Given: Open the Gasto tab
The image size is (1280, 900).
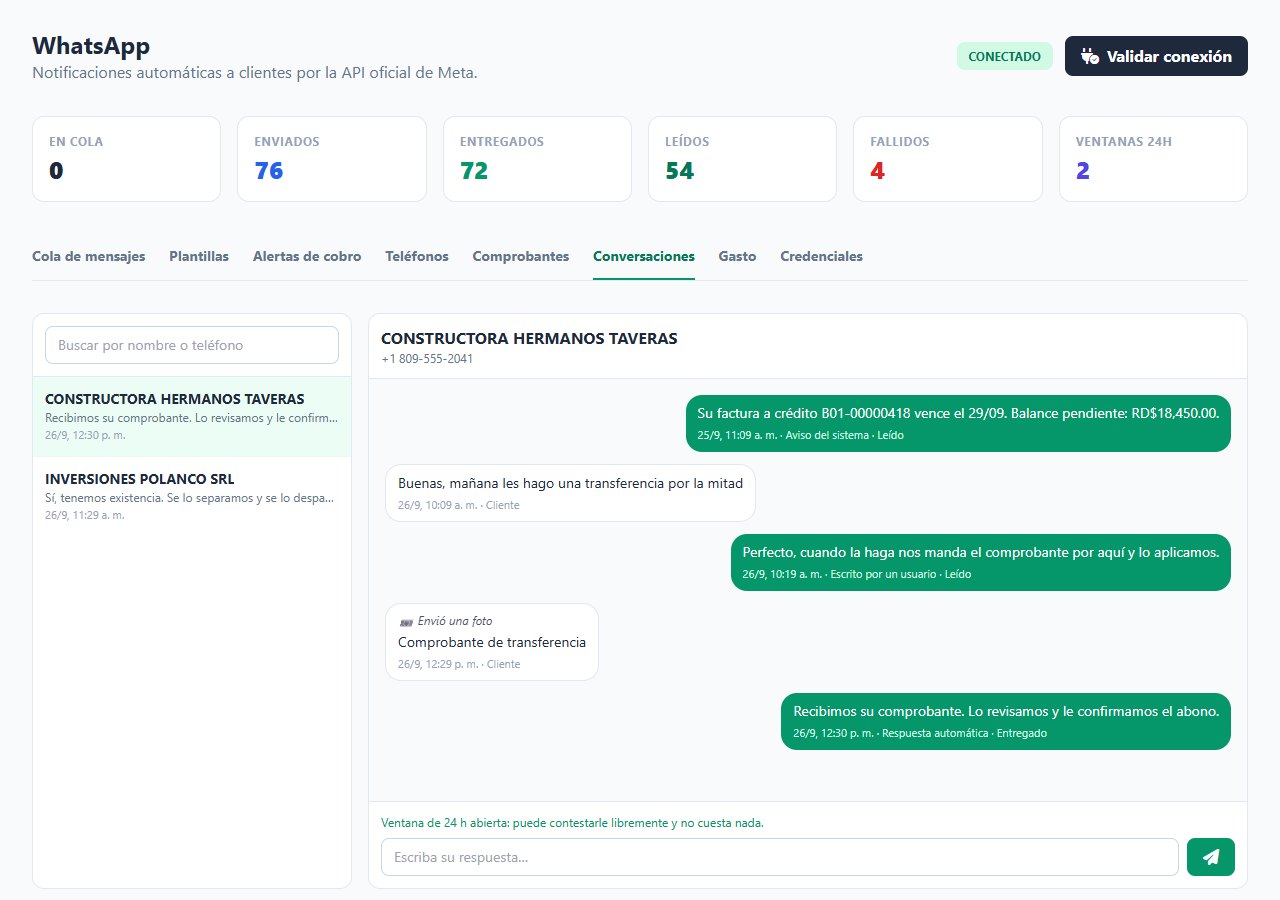Looking at the screenshot, I should tap(737, 256).
